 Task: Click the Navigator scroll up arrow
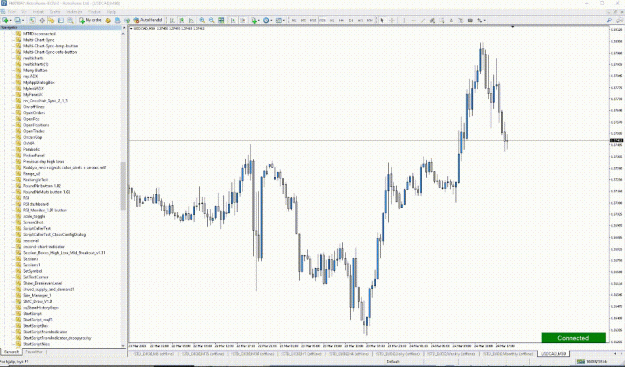(x=123, y=34)
